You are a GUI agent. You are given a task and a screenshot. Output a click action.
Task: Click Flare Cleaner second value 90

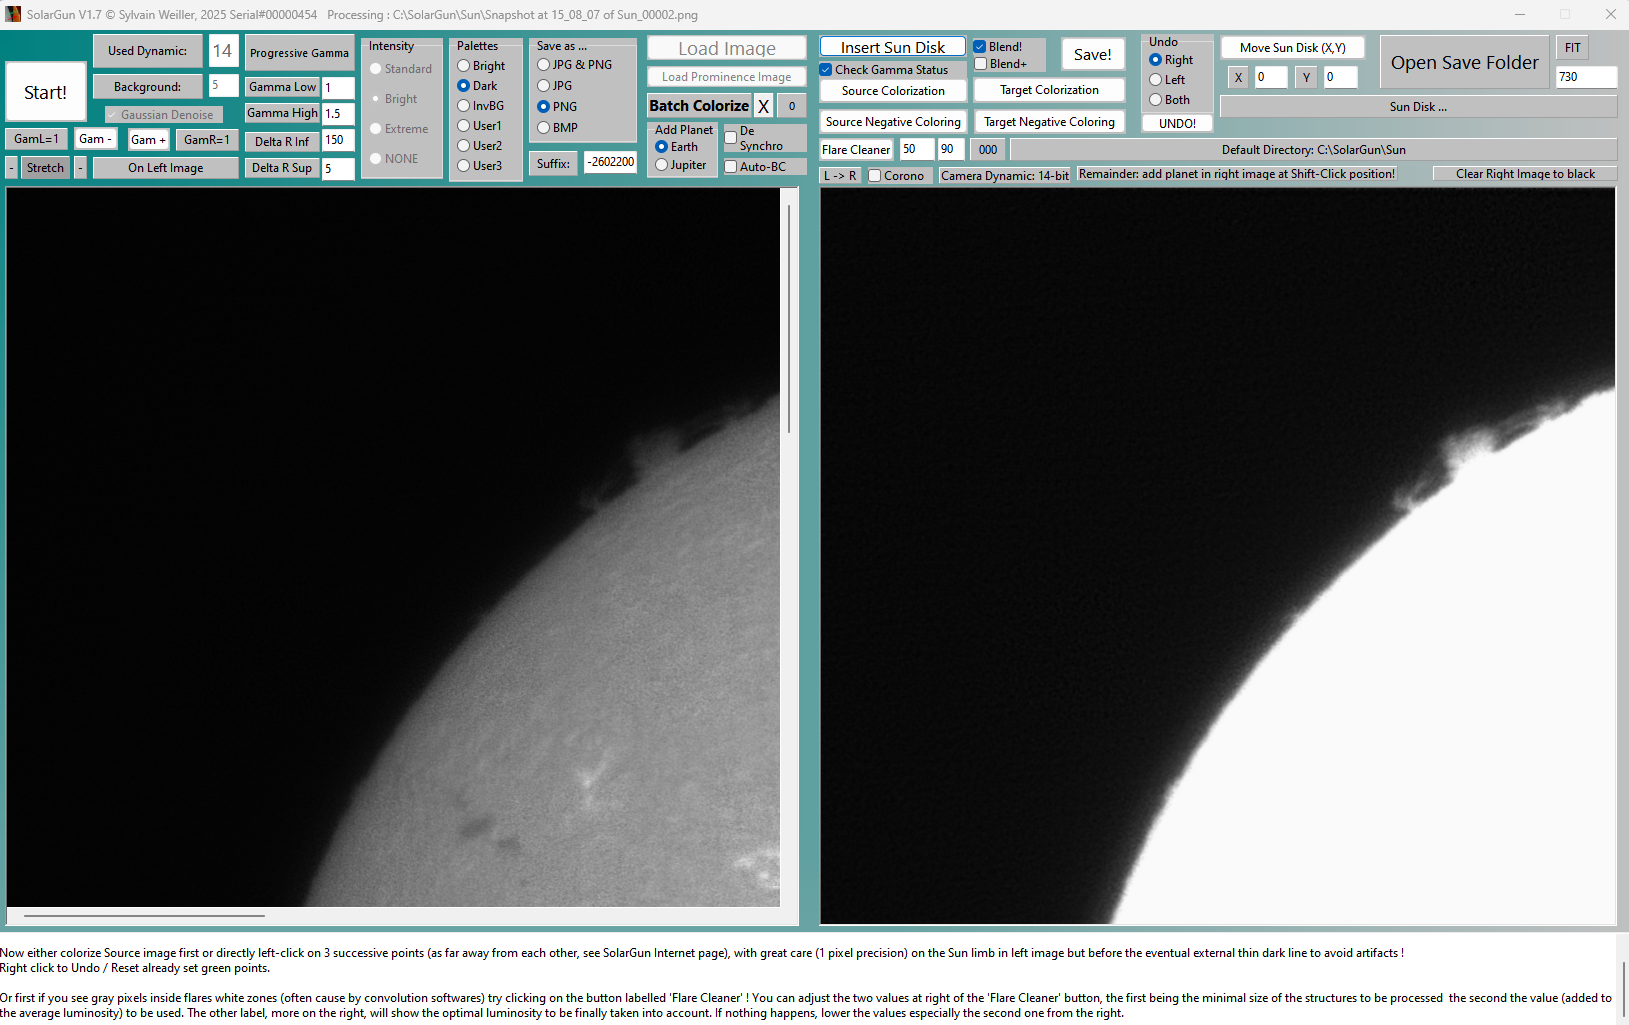(951, 150)
